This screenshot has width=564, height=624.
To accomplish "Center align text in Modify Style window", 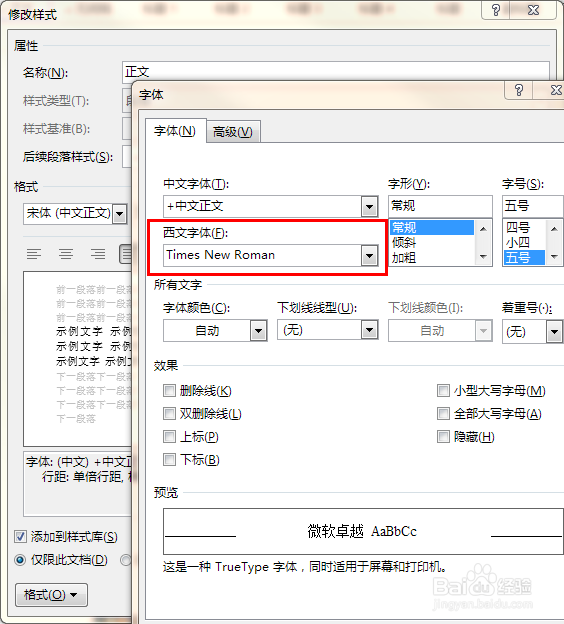I will 66,254.
